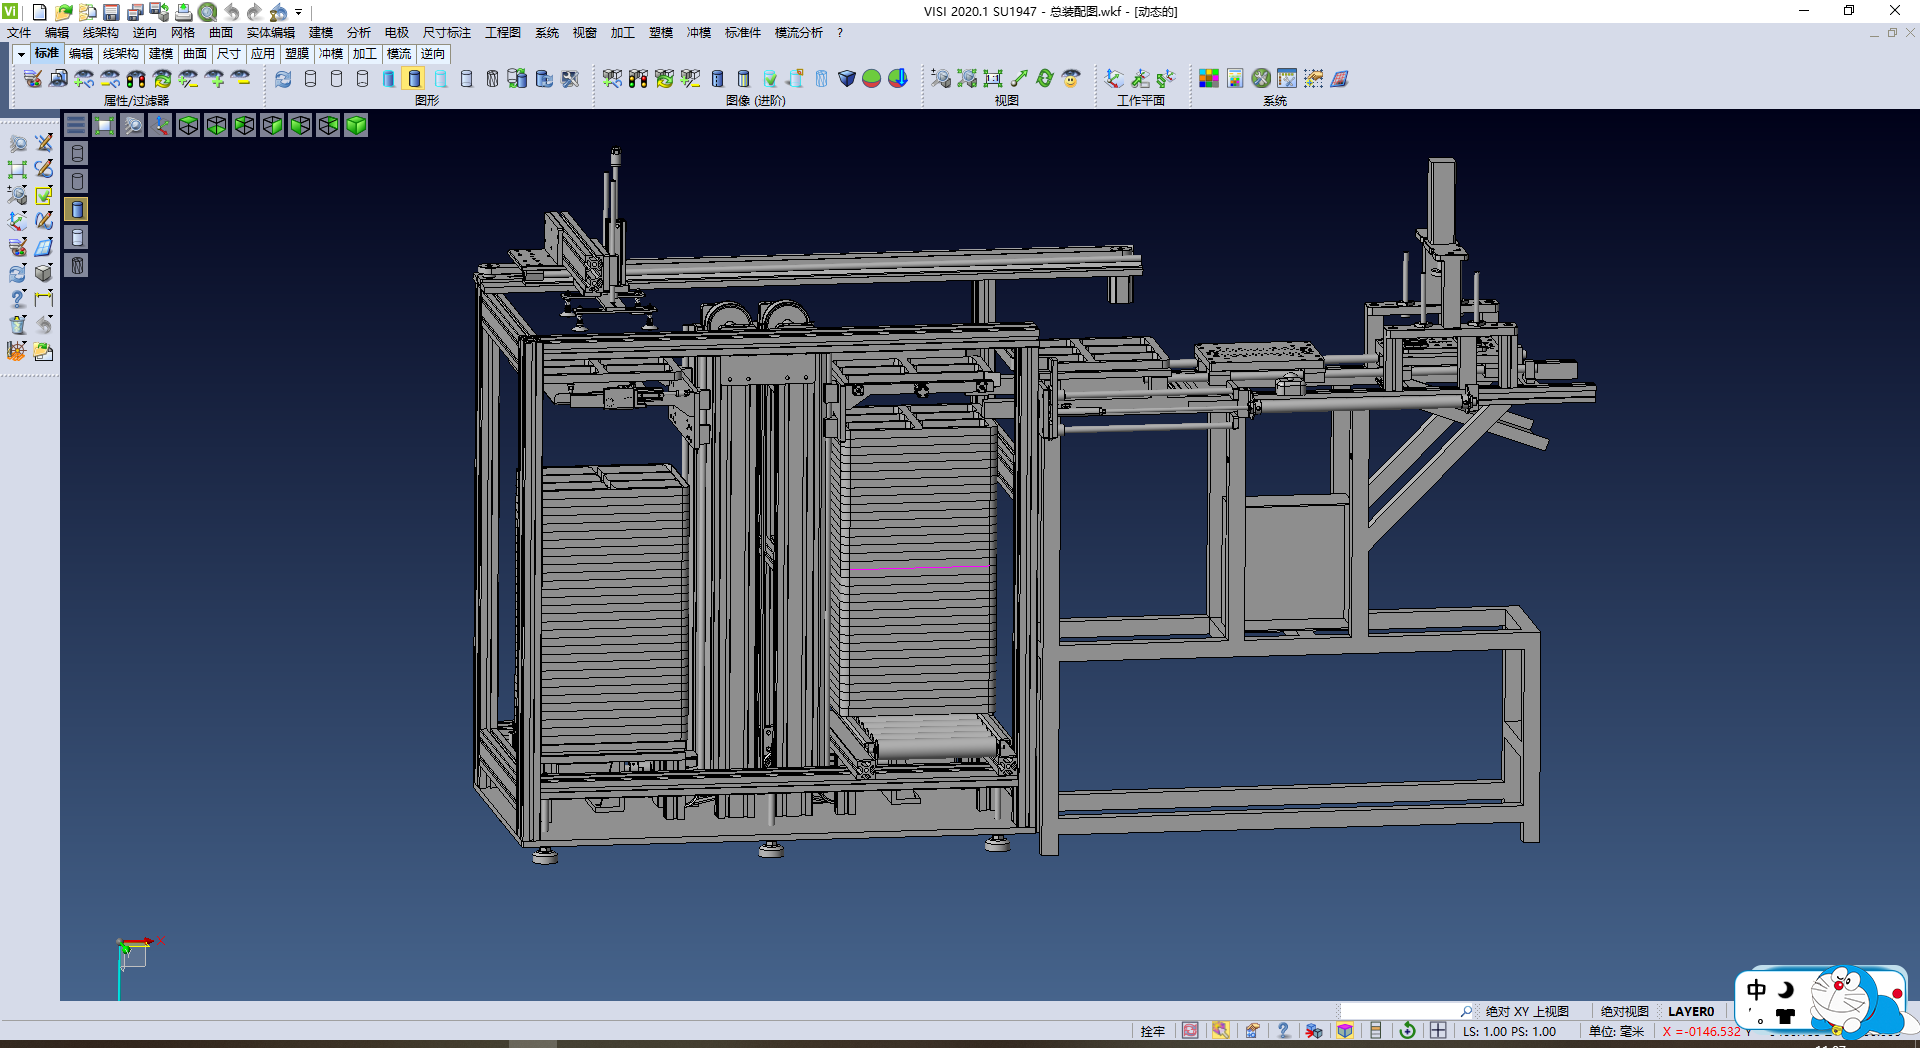Image resolution: width=1920 pixels, height=1048 pixels.
Task: Click the traffic light filter icon
Action: (136, 79)
